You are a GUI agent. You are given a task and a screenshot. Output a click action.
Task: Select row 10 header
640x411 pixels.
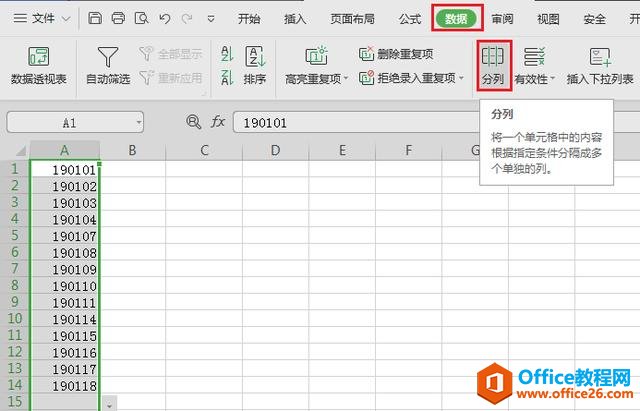click(15, 318)
